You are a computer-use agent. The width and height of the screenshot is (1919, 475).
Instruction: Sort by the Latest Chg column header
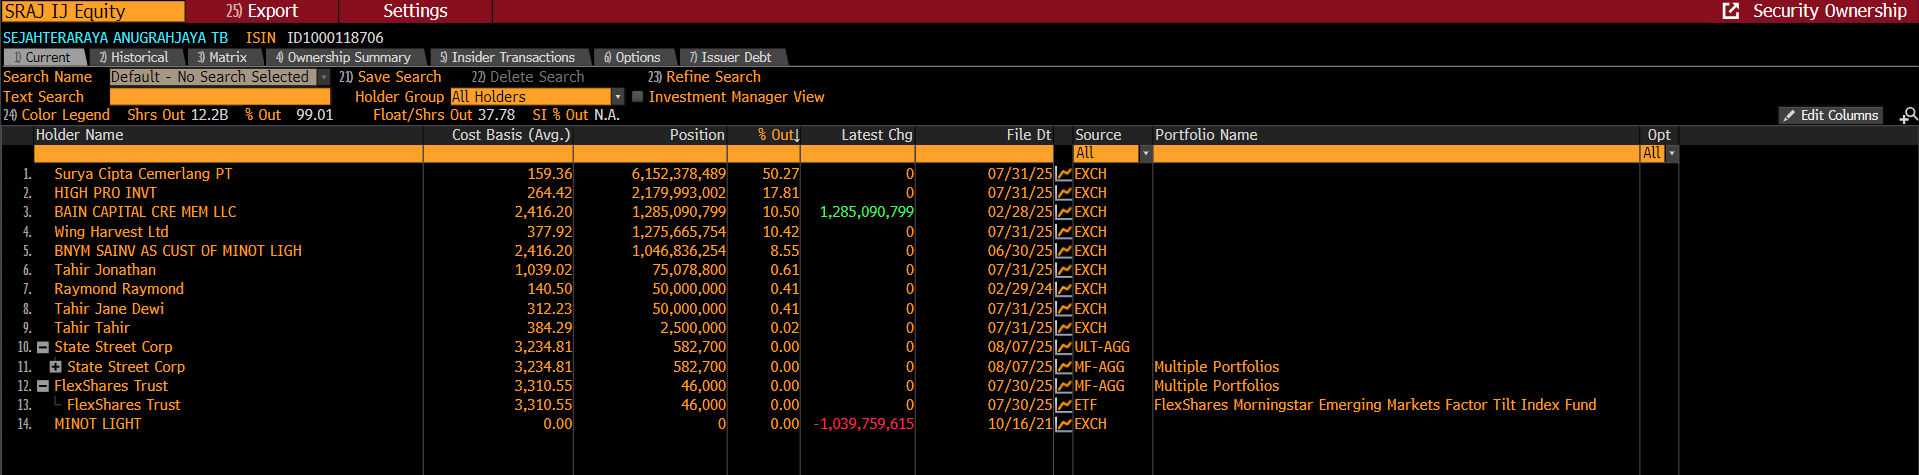coord(876,135)
